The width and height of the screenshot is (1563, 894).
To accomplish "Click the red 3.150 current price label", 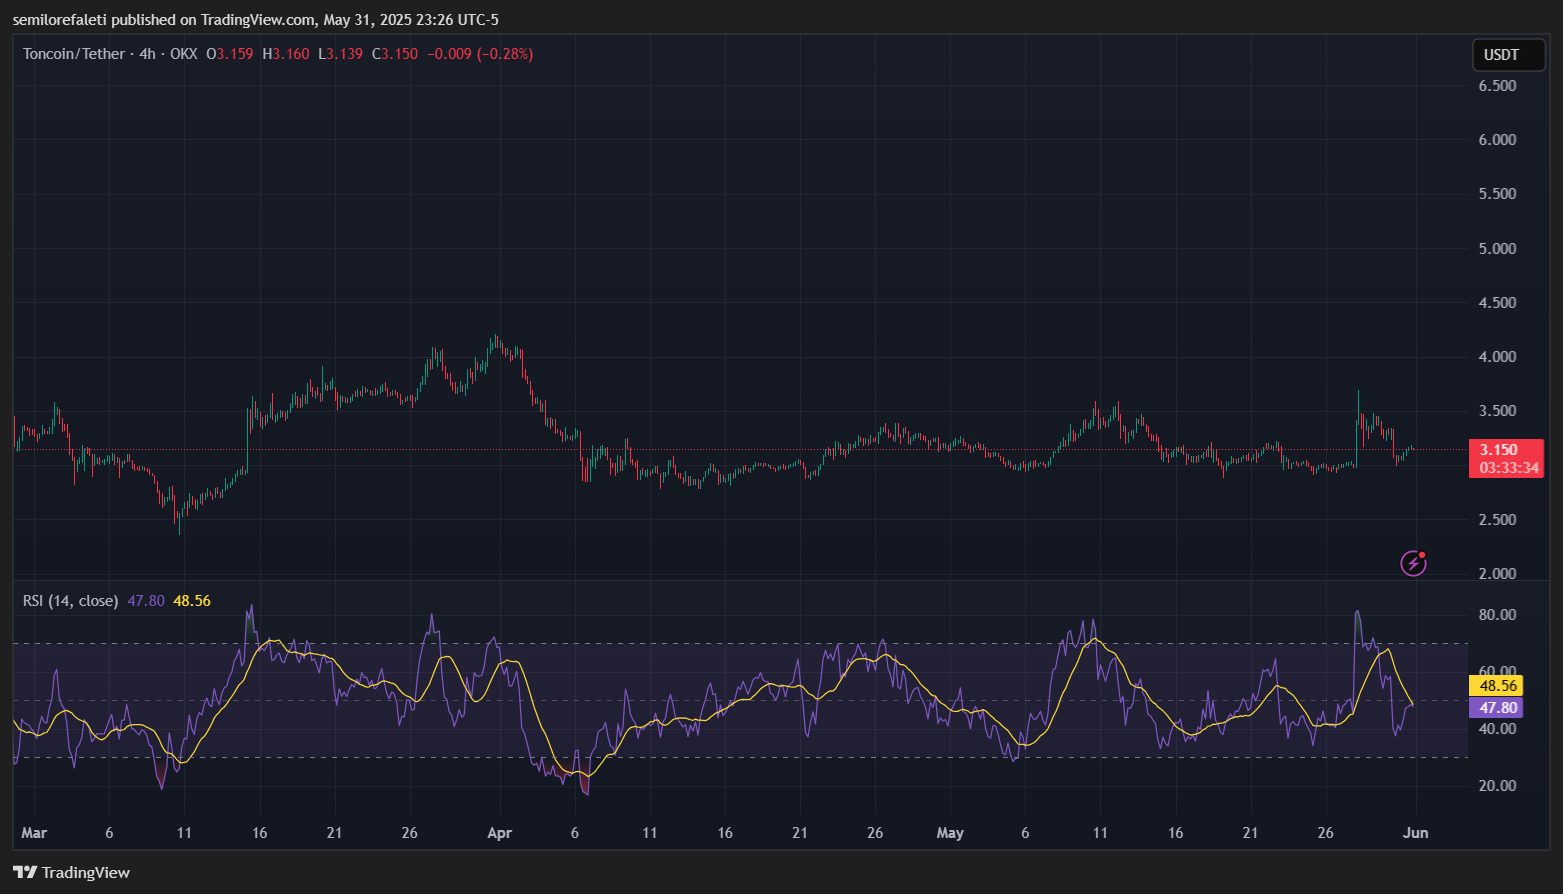I will [x=1499, y=450].
